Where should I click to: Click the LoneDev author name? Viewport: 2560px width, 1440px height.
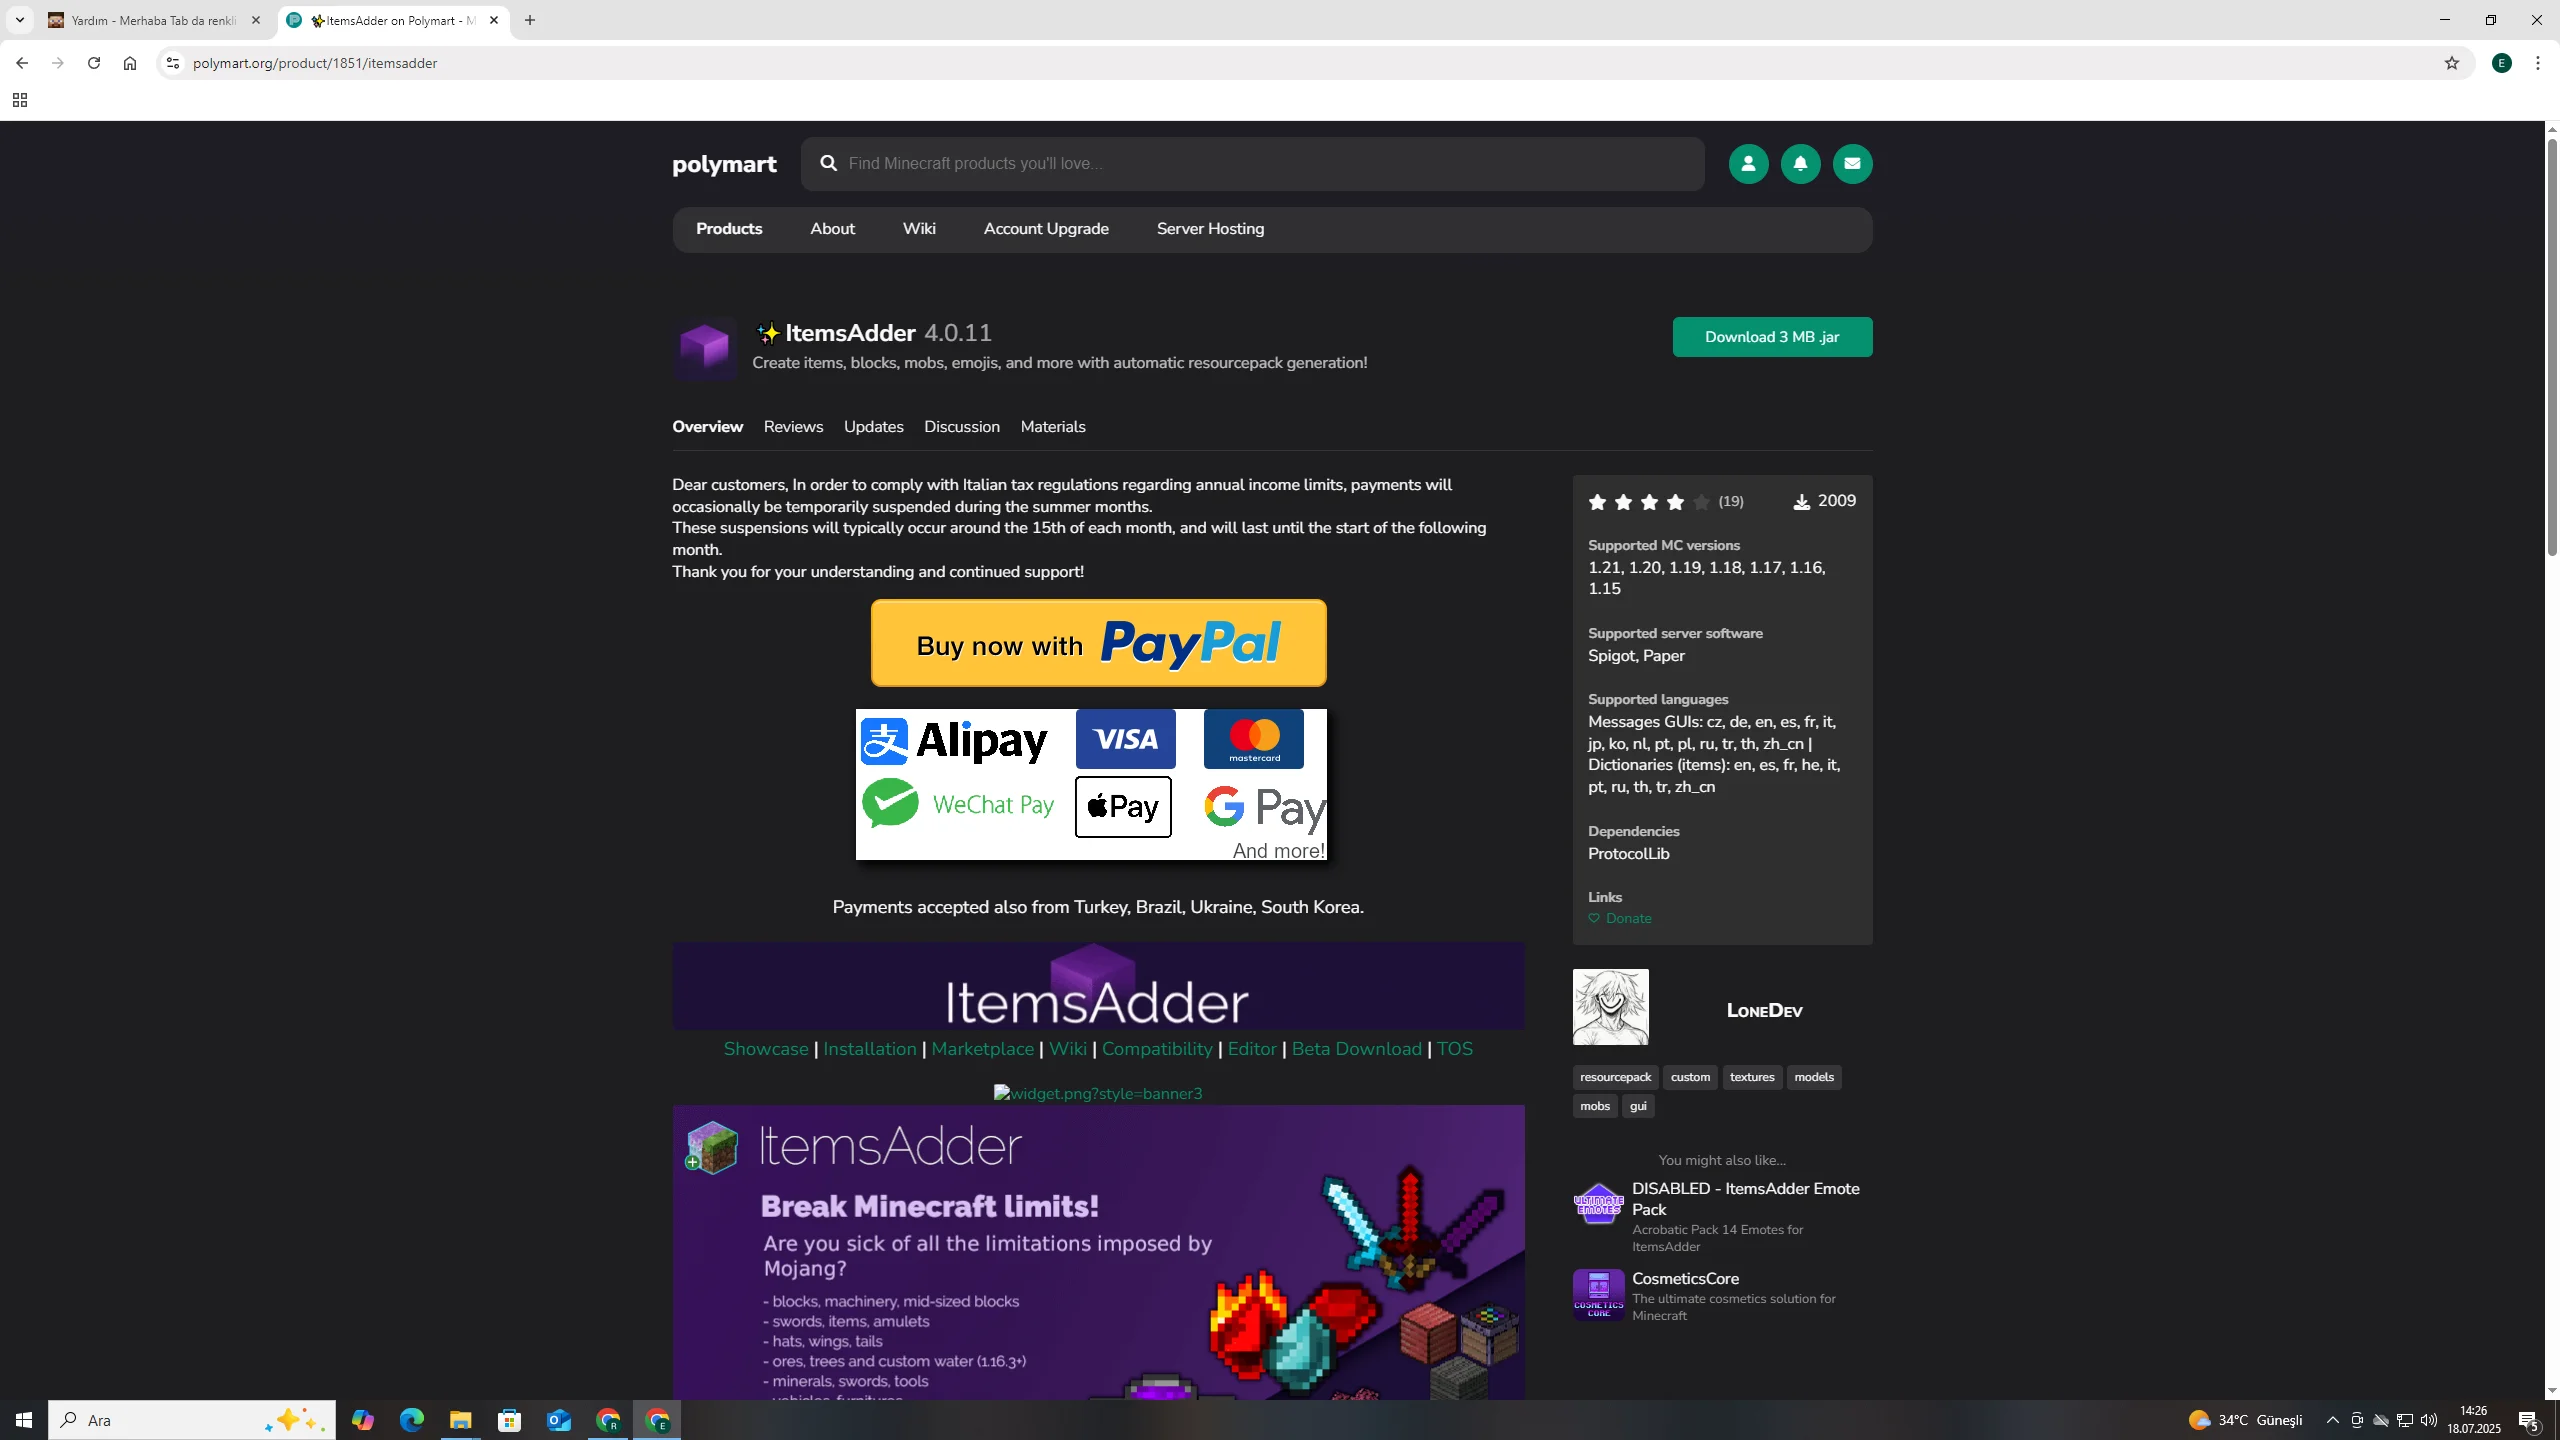[1764, 1010]
